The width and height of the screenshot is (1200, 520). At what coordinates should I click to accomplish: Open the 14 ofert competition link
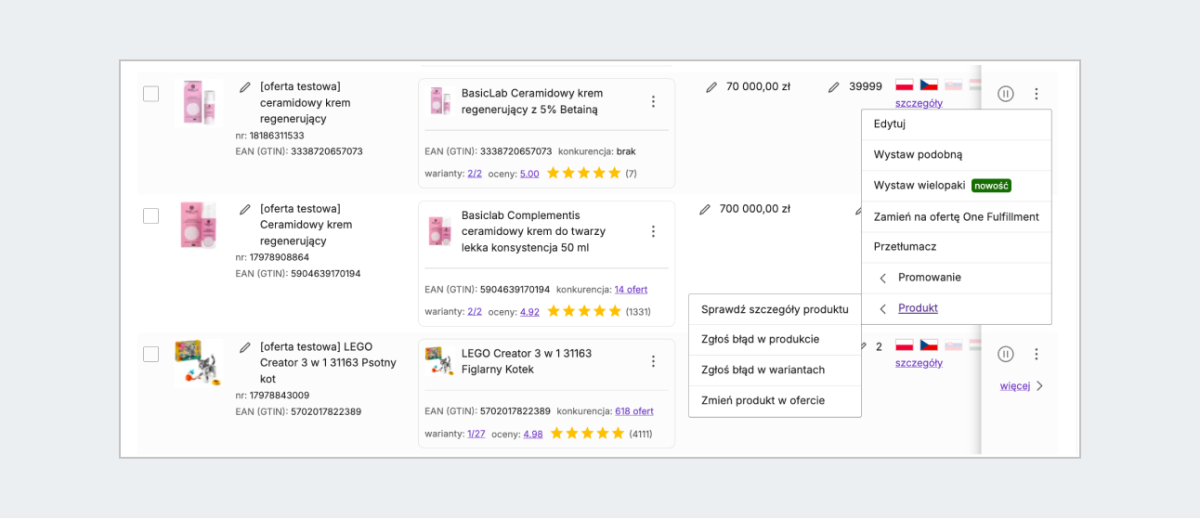coord(631,289)
